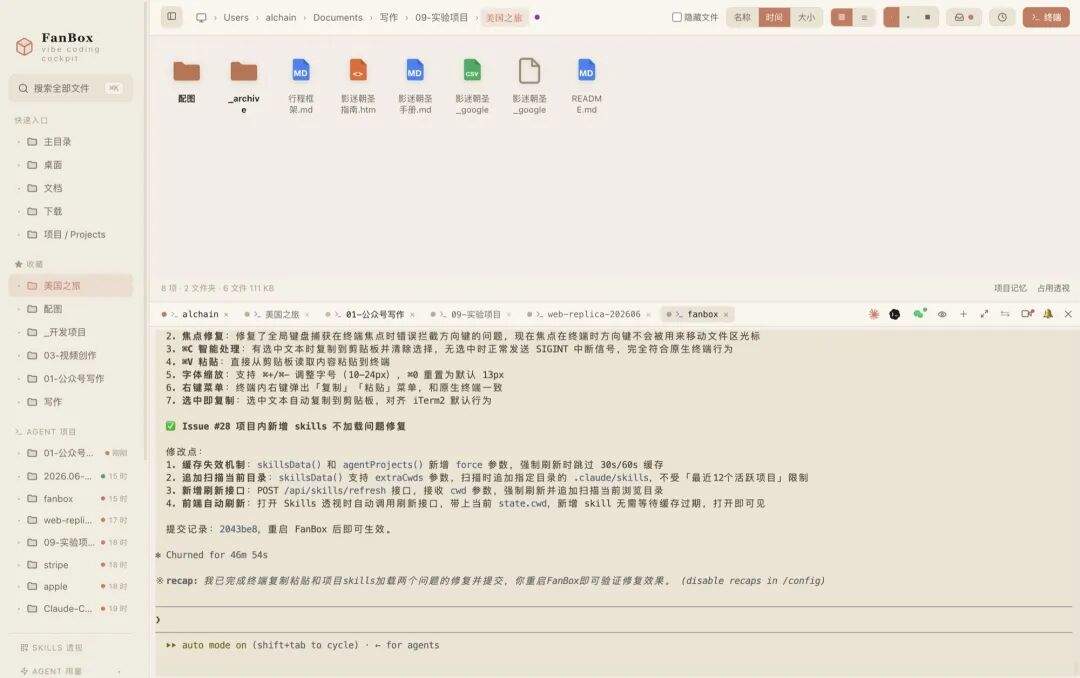The height and width of the screenshot is (678, 1080).
Task: Expand the terminal panel to fullscreen
Action: click(984, 314)
